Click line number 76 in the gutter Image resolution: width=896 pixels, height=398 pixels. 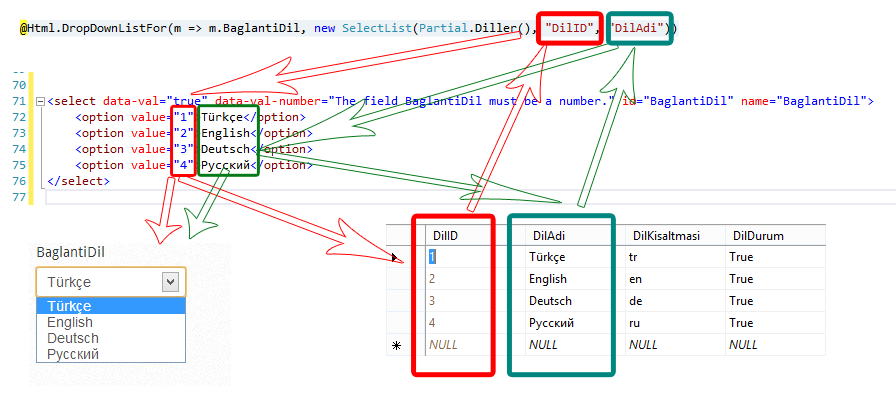click(x=19, y=181)
